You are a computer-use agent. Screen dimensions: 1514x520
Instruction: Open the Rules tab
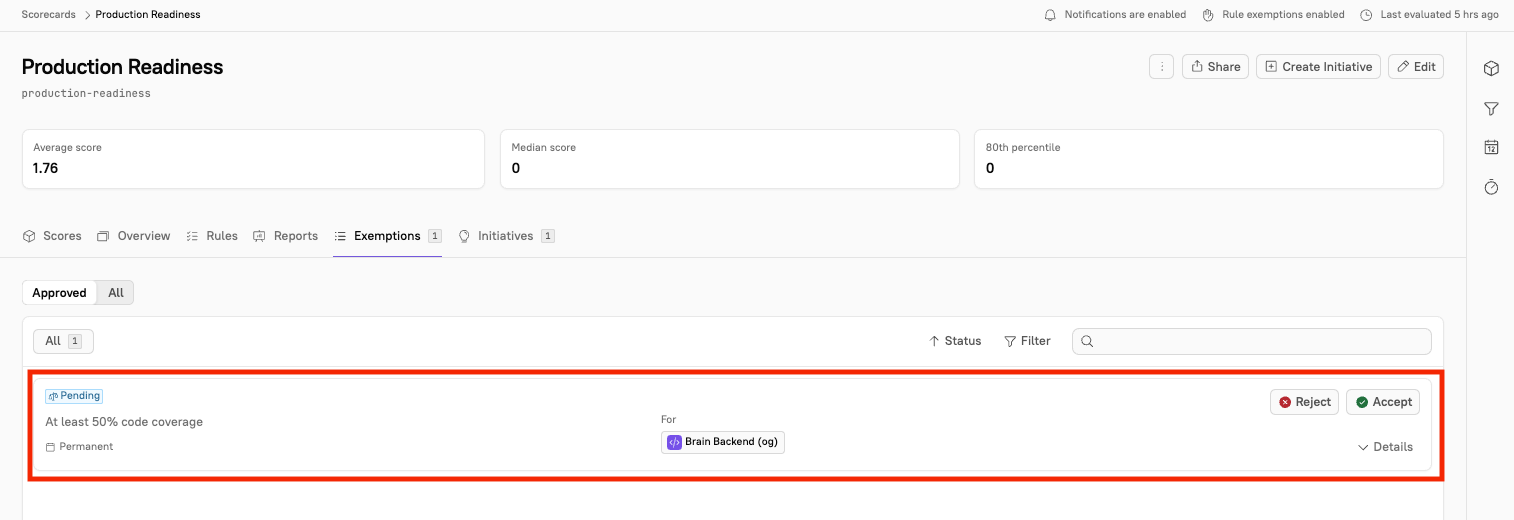212,236
